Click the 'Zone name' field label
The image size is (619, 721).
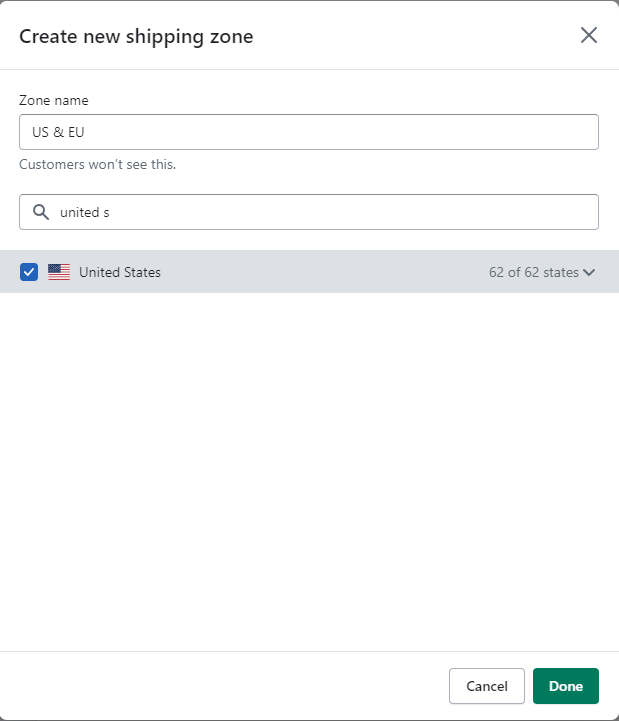pos(53,100)
